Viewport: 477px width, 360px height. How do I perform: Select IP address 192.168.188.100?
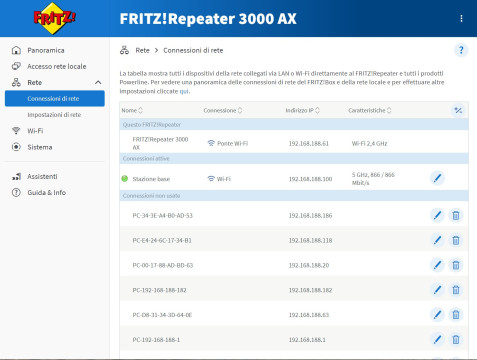(310, 179)
